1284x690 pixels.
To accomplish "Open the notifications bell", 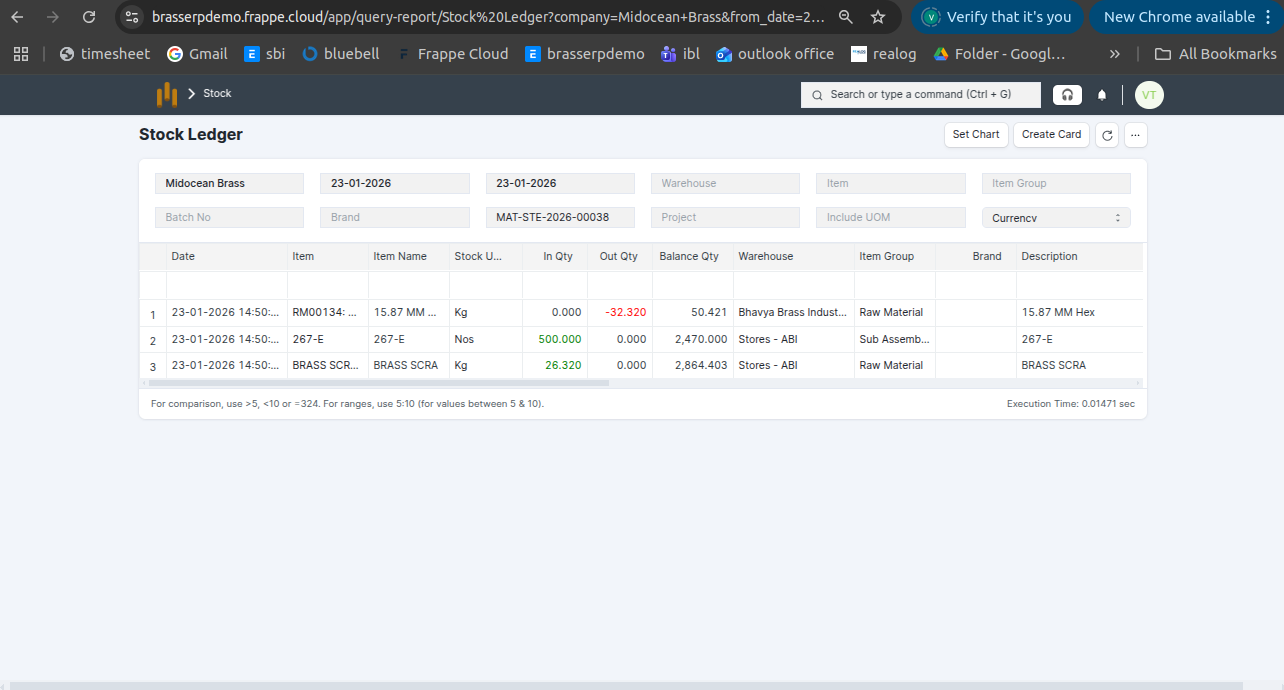I will [1102, 95].
